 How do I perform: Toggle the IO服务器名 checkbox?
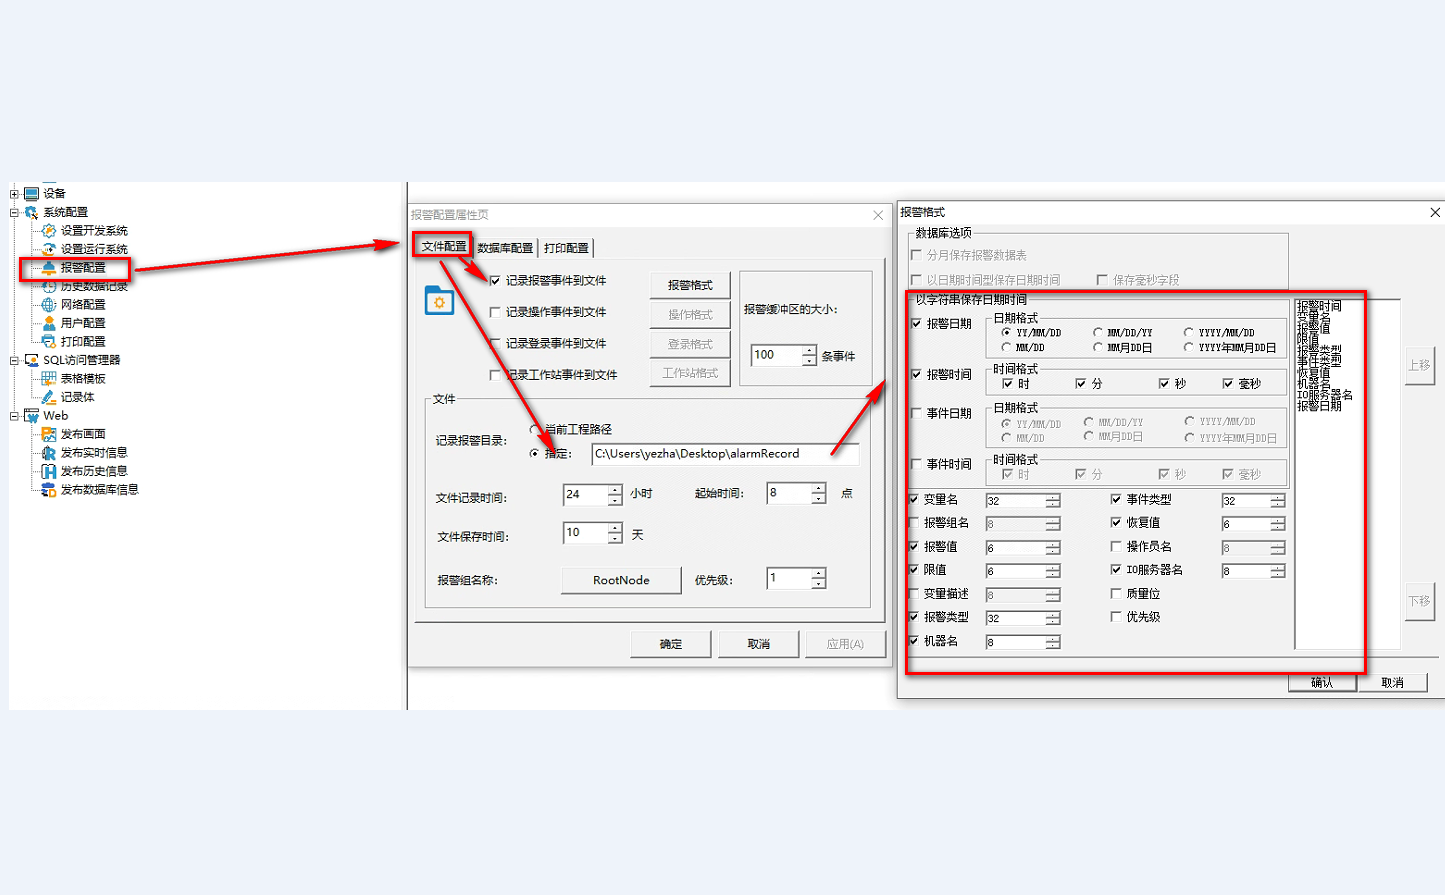[1116, 570]
